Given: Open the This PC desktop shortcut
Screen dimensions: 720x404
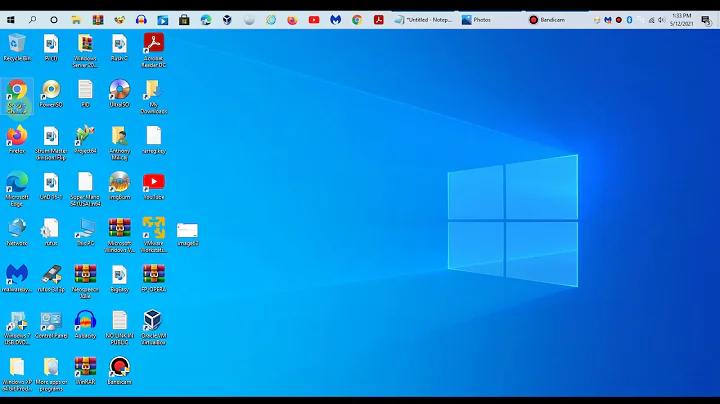Looking at the screenshot, I should pyautogui.click(x=85, y=232).
